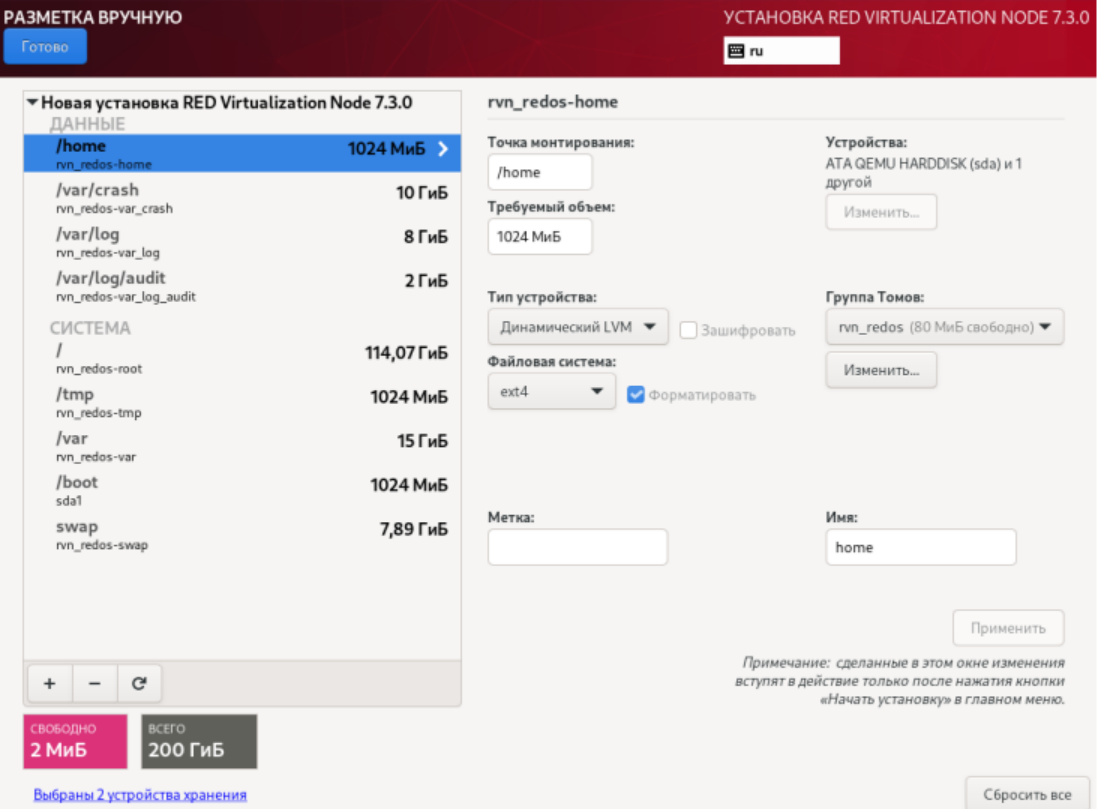Click Изменить button under Группа Томов
Viewport: 1097px width, 809px height.
click(x=881, y=370)
